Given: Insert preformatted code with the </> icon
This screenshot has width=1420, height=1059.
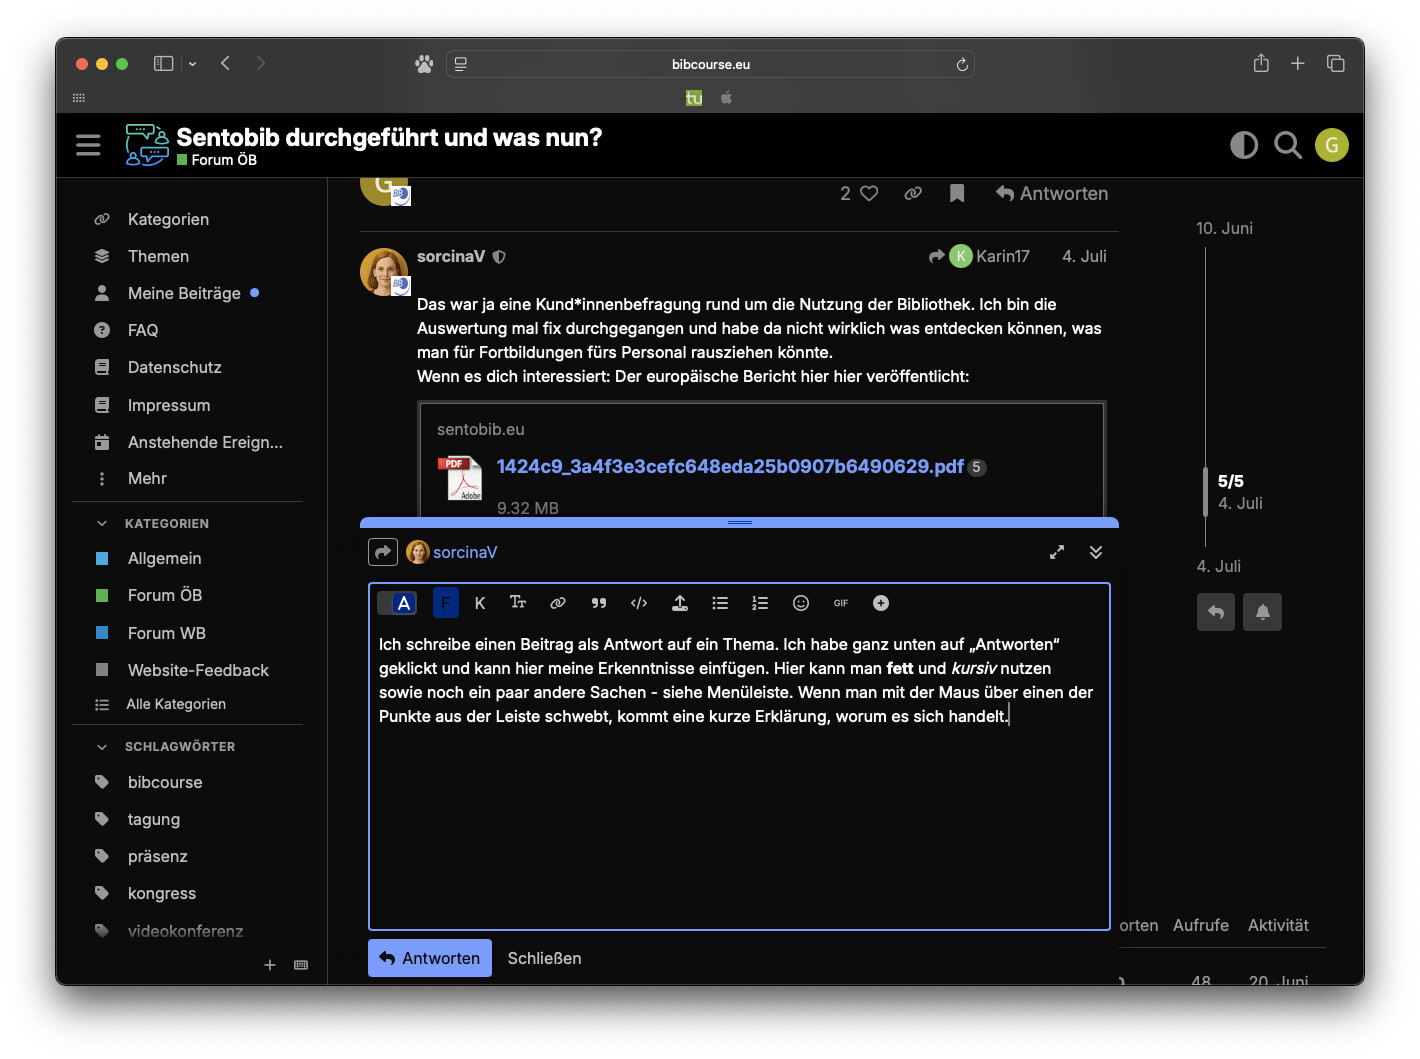Looking at the screenshot, I should coord(639,603).
